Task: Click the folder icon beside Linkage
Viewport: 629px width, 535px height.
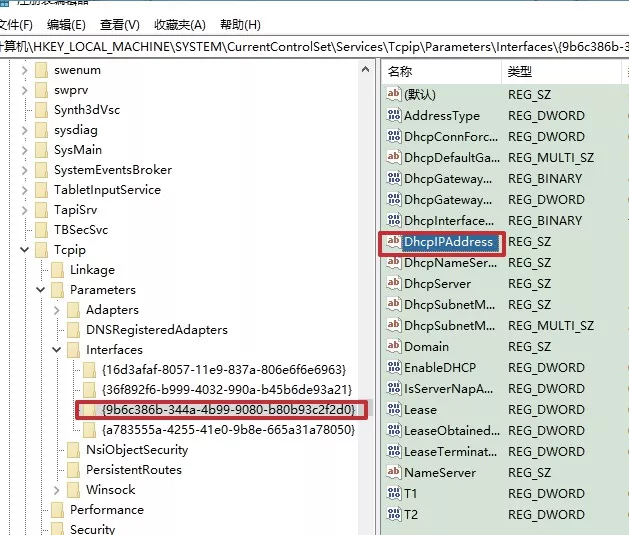Action: pyautogui.click(x=57, y=270)
